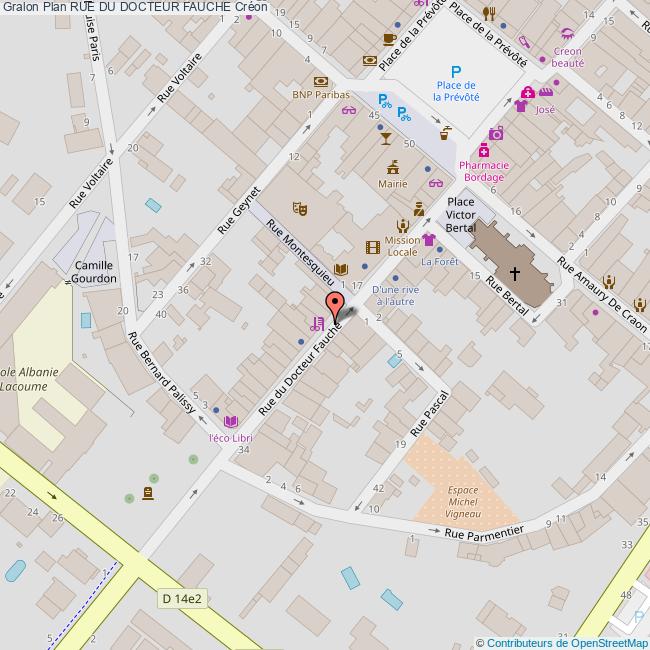Click the Place Victor Bertal label
The width and height of the screenshot is (650, 650).
460,214
